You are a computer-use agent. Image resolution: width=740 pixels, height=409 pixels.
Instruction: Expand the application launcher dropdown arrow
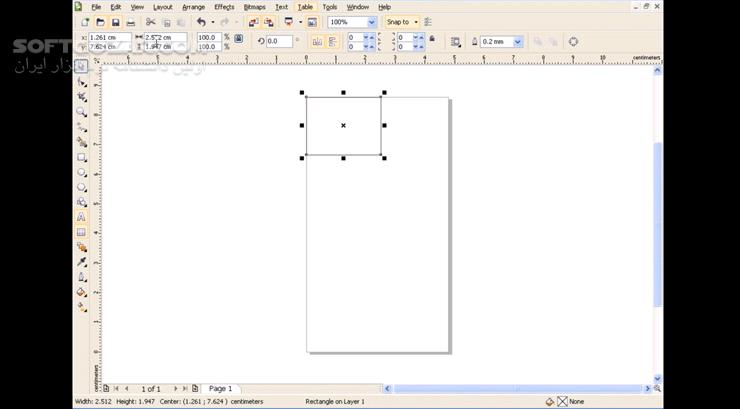[x=300, y=22]
